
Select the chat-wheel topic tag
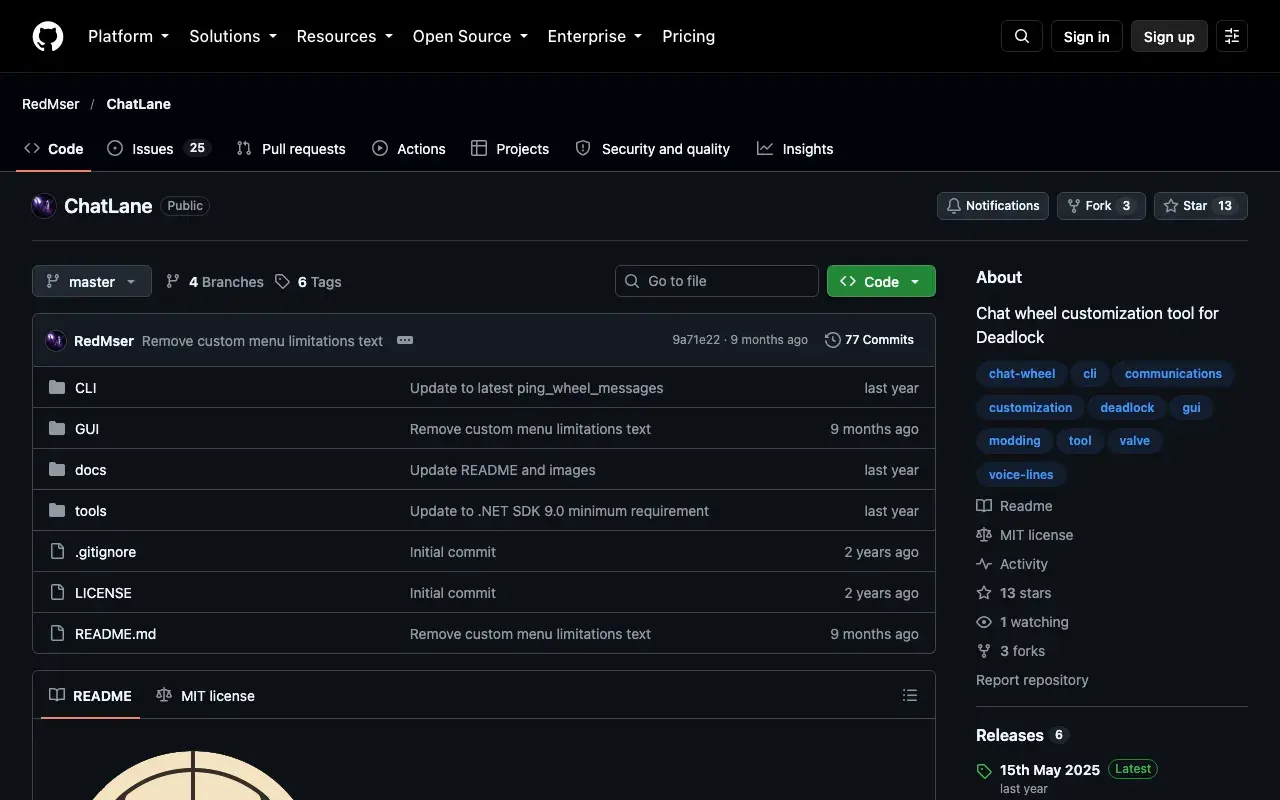coord(1022,374)
